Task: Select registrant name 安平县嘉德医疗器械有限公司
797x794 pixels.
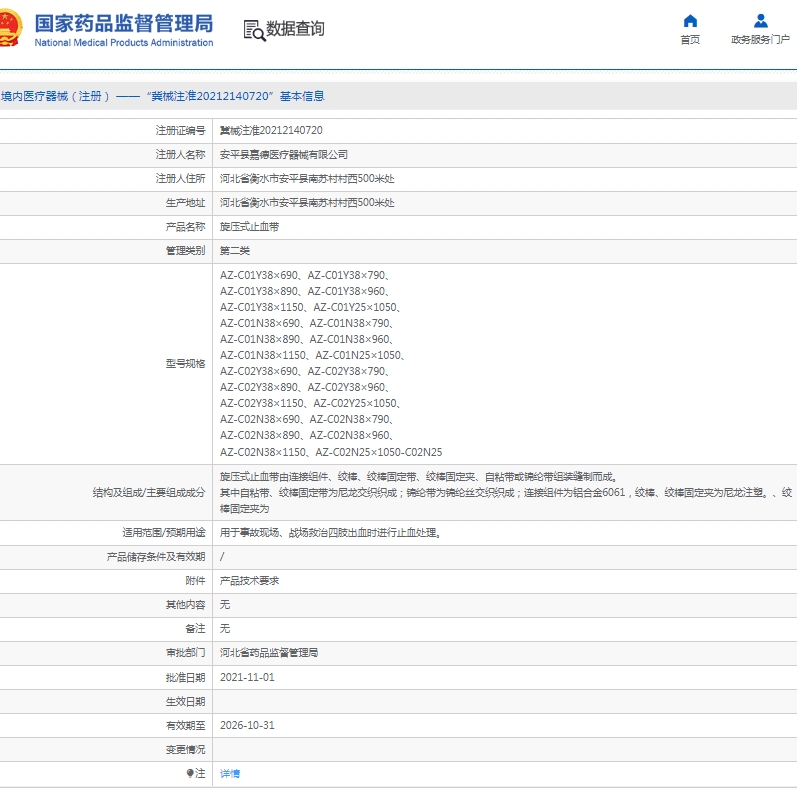Action: [x=284, y=155]
